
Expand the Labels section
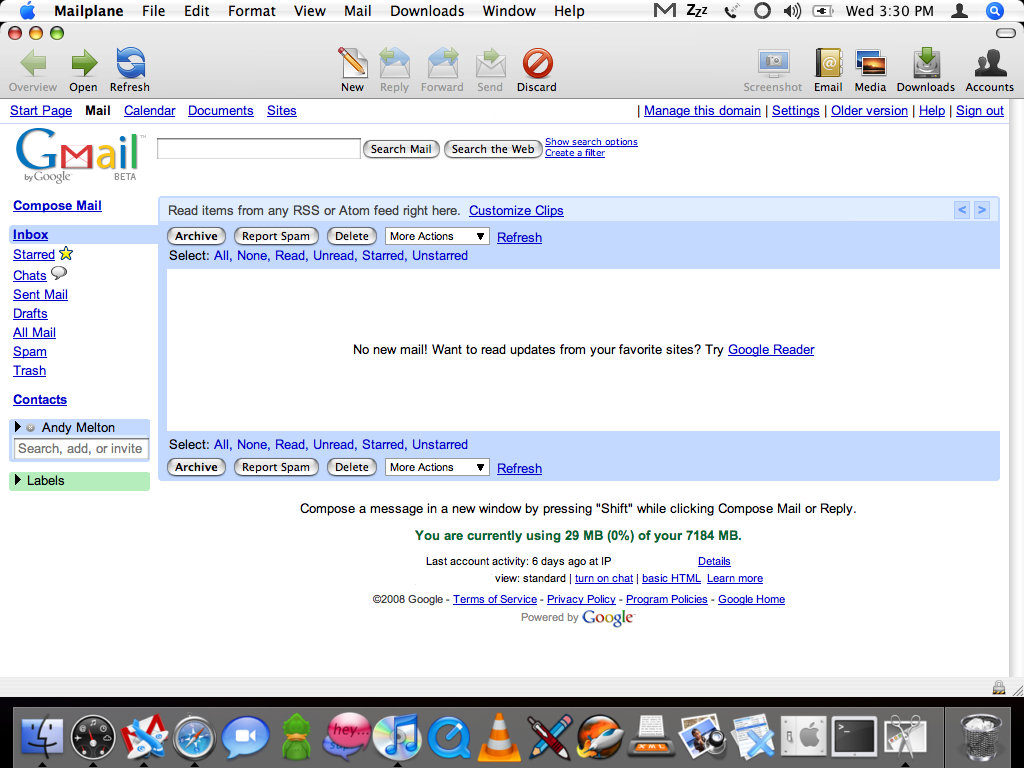click(18, 481)
